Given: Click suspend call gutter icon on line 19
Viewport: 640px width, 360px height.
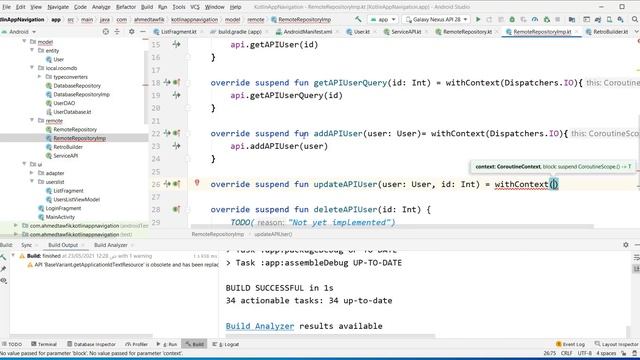Looking at the screenshot, I should pos(176,95).
